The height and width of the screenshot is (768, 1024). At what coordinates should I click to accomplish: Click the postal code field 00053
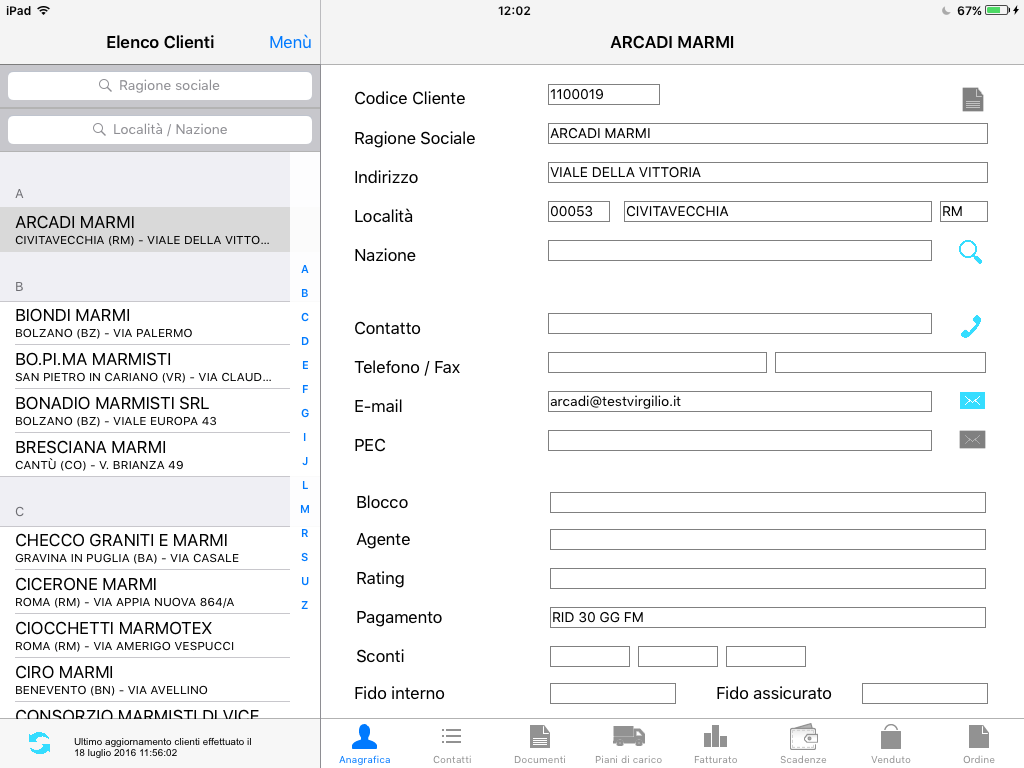point(579,212)
